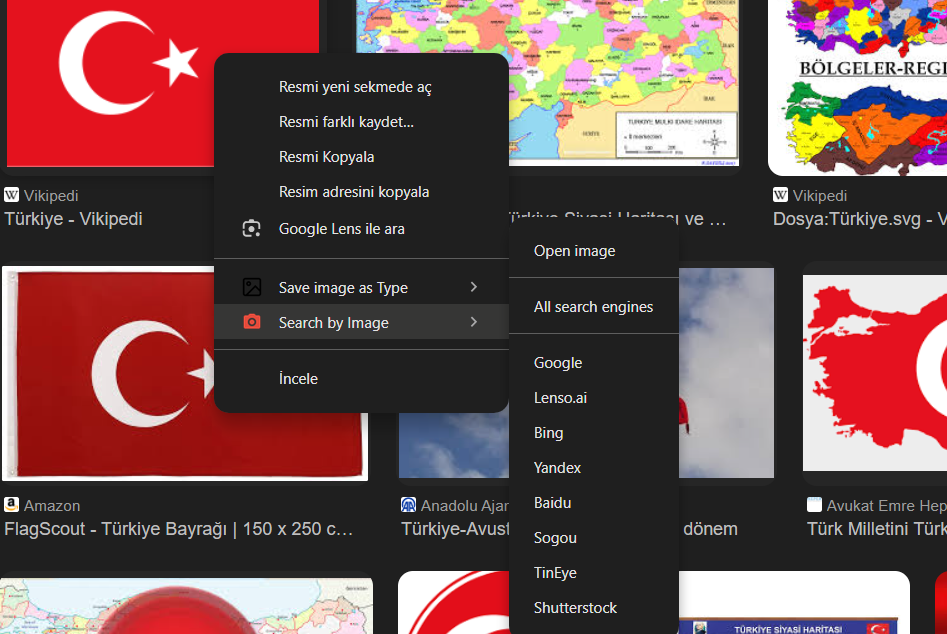Open Türkiye-Avust news result link

pos(455,529)
